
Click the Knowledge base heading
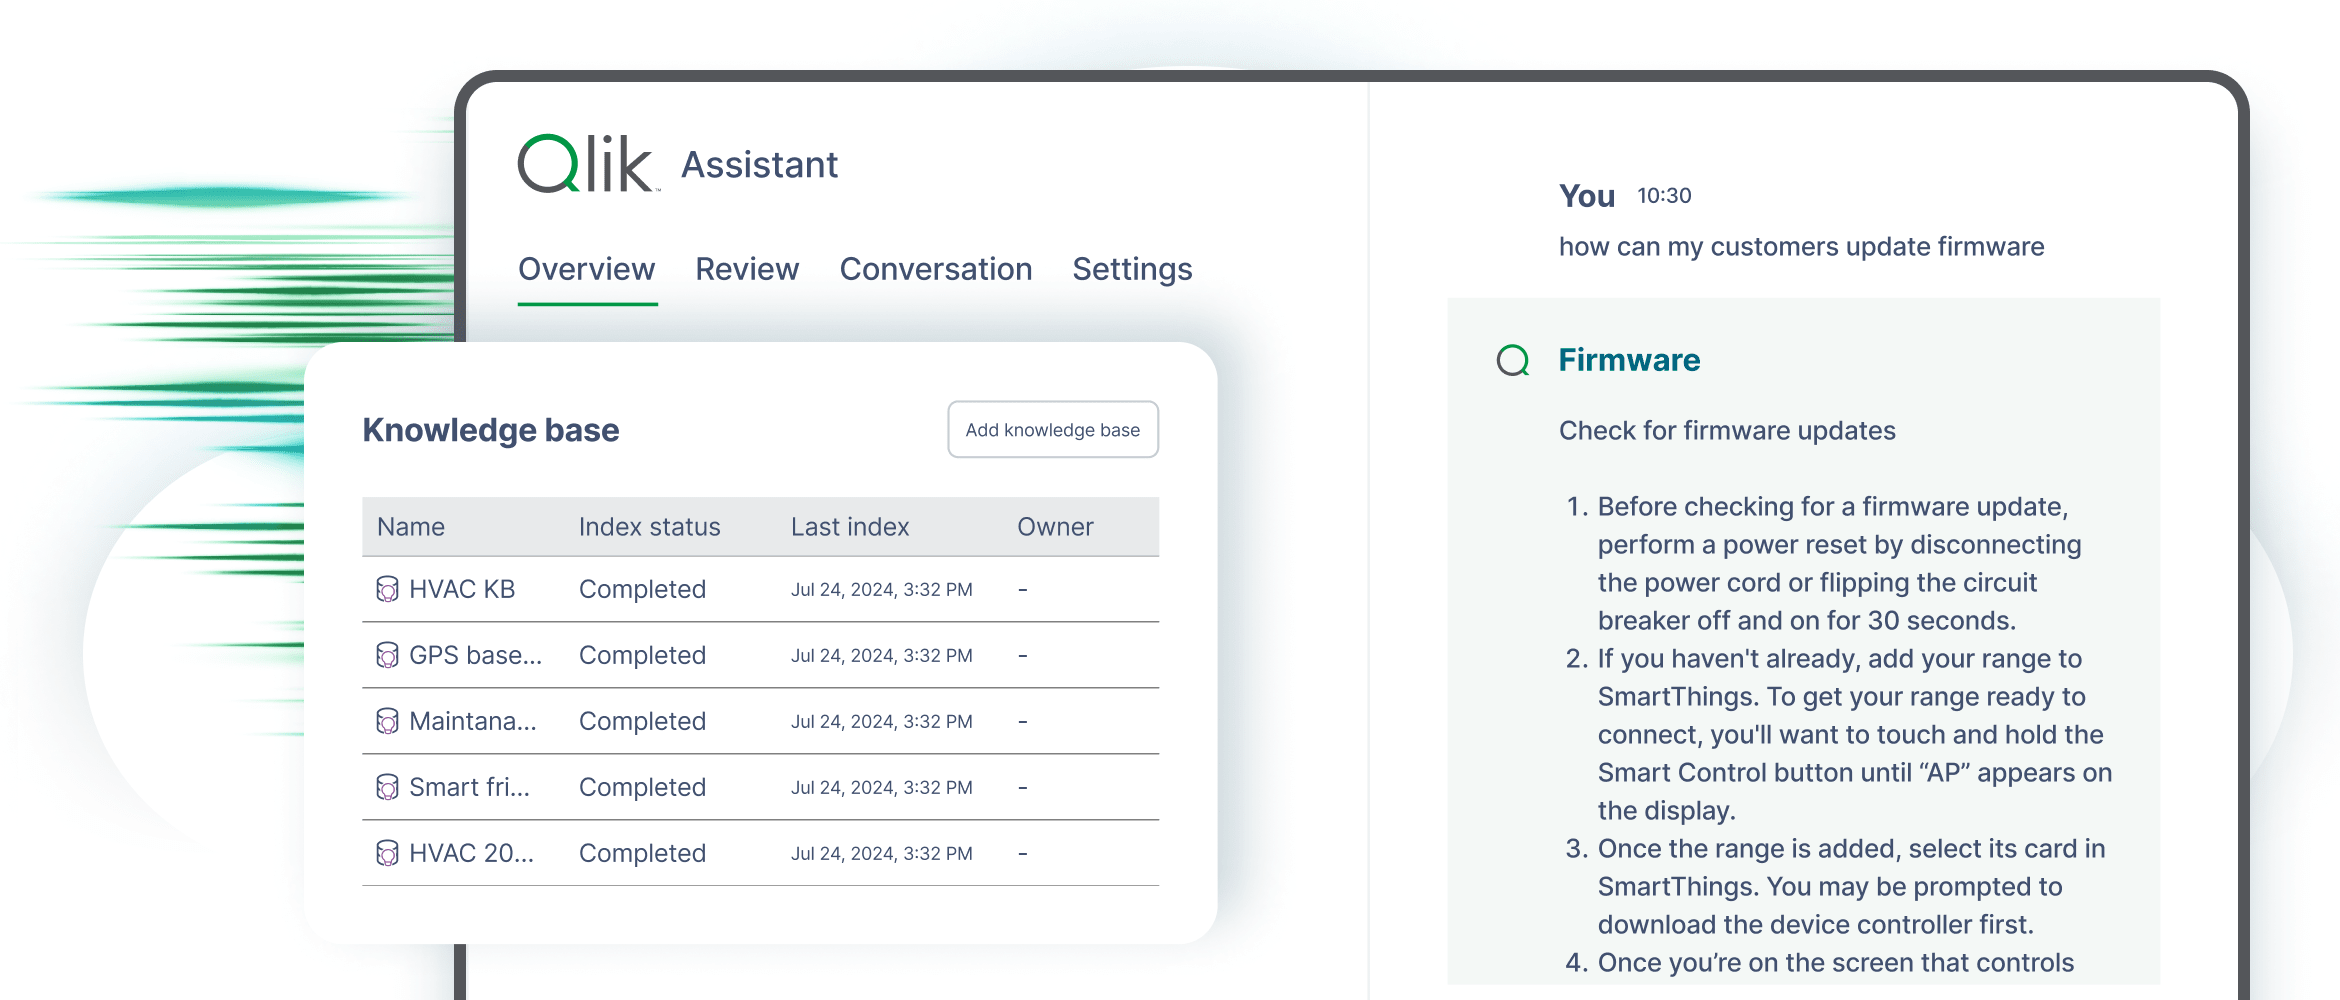[491, 430]
